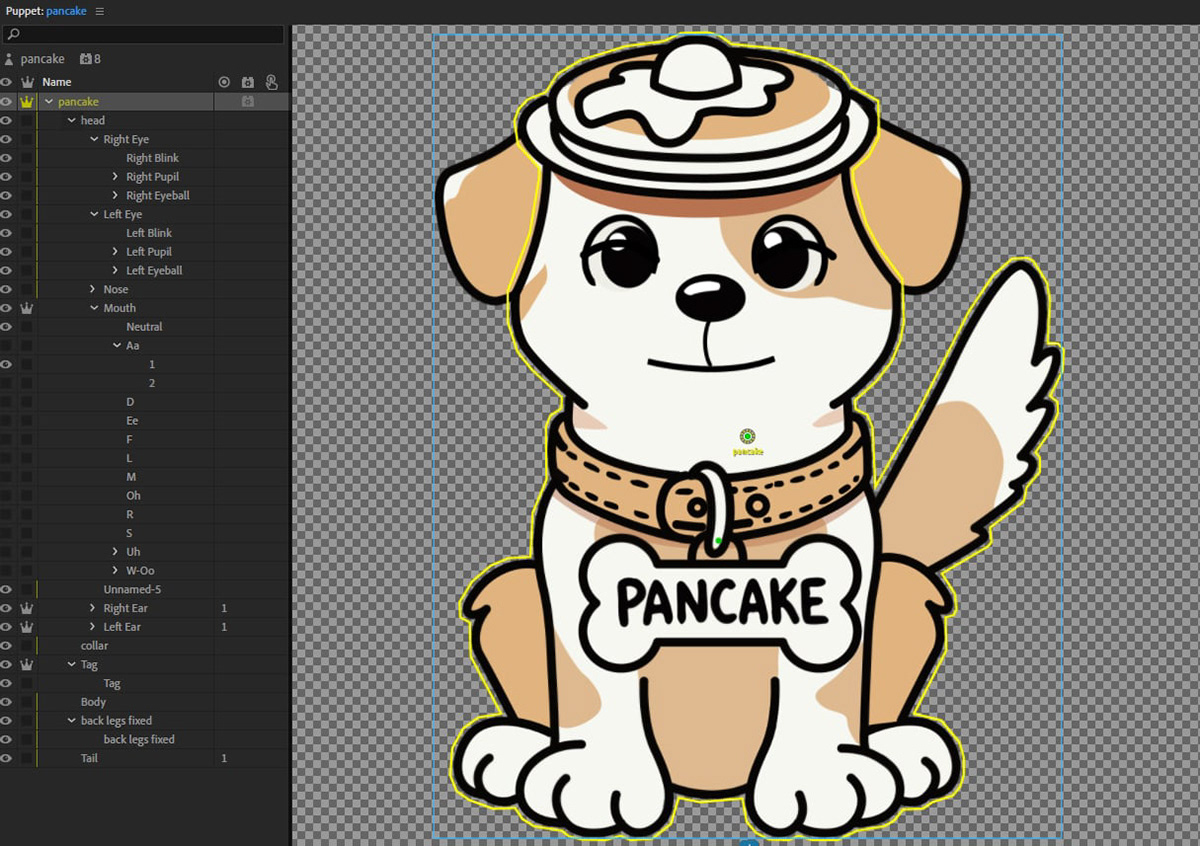Toggle the crown on the Tag group row
Screen dimensions: 1200x846
click(x=27, y=664)
